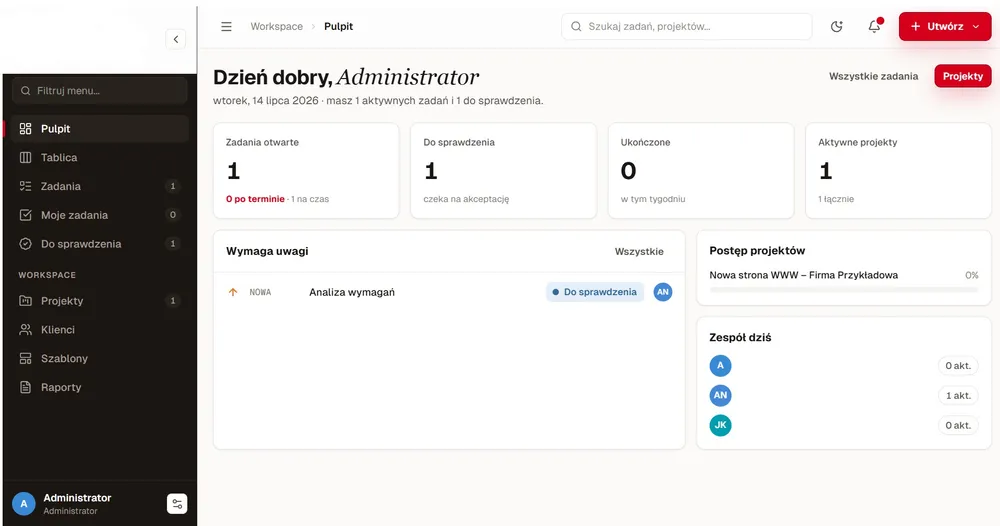Click Nowa strona WWW – Firma Przykładowa project
Image resolution: width=1000 pixels, height=526 pixels.
pyautogui.click(x=804, y=275)
